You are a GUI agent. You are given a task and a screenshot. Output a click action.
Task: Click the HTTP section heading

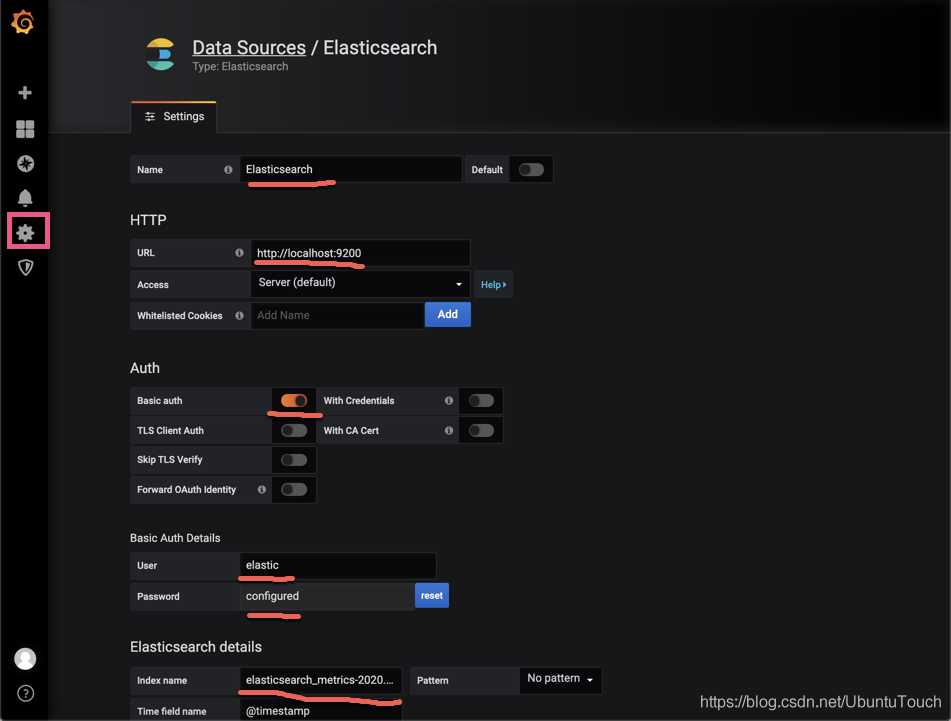click(148, 220)
